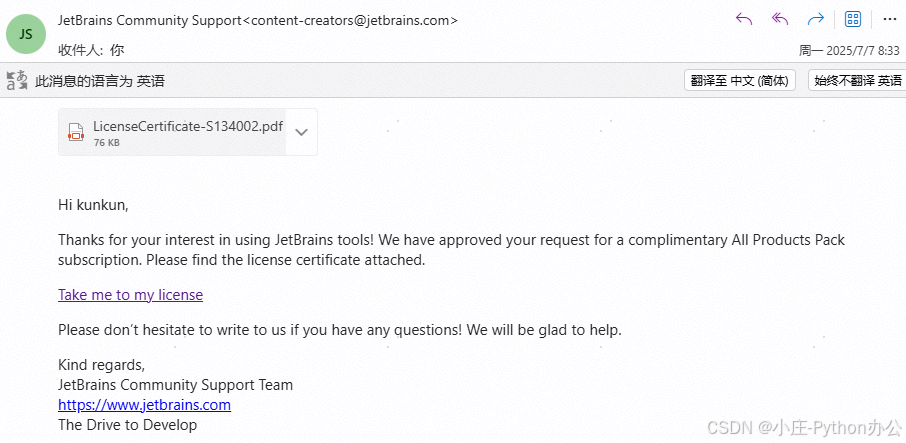Click the JS sender avatar
The width and height of the screenshot is (906, 443).
pos(25,34)
